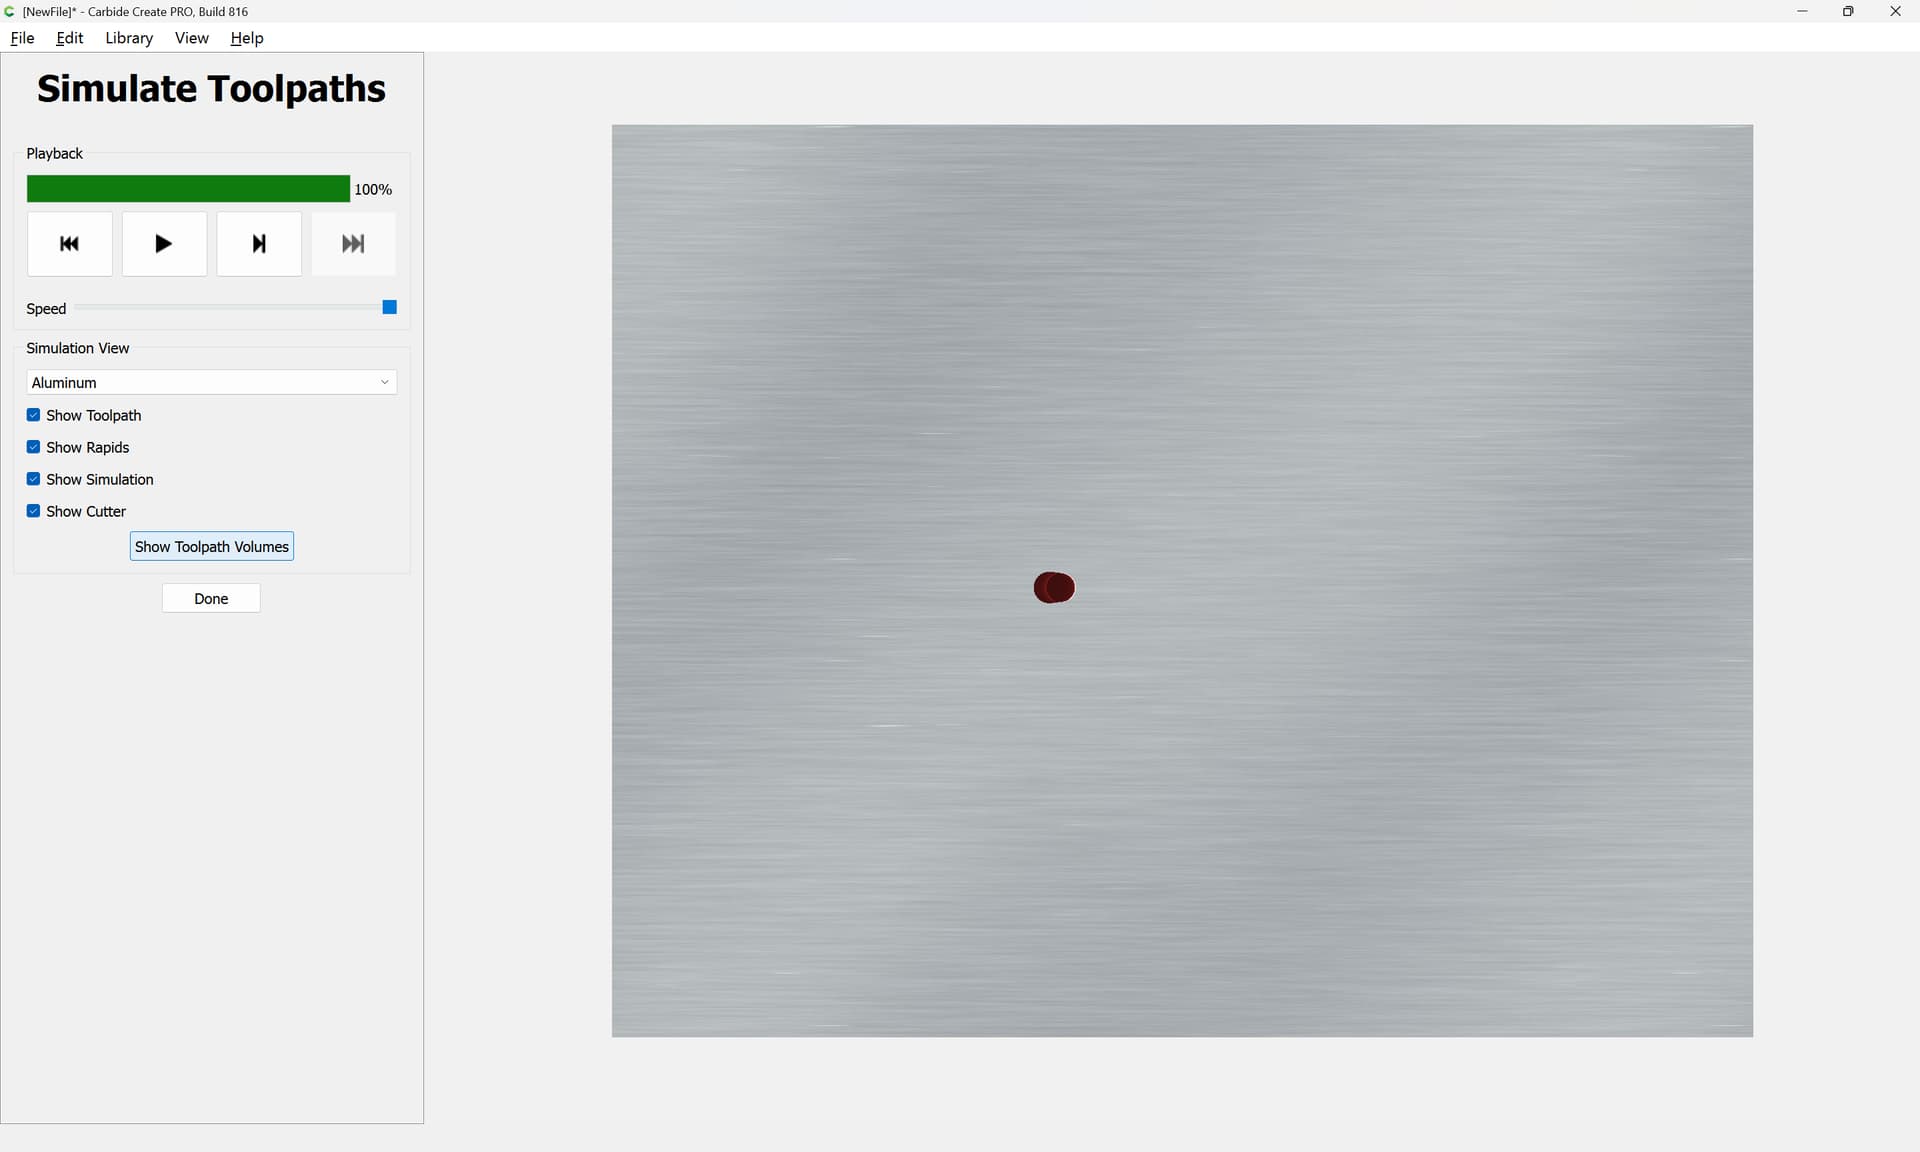This screenshot has width=1920, height=1152.
Task: Hide the cutter via Show Cutter
Action: click(x=34, y=511)
